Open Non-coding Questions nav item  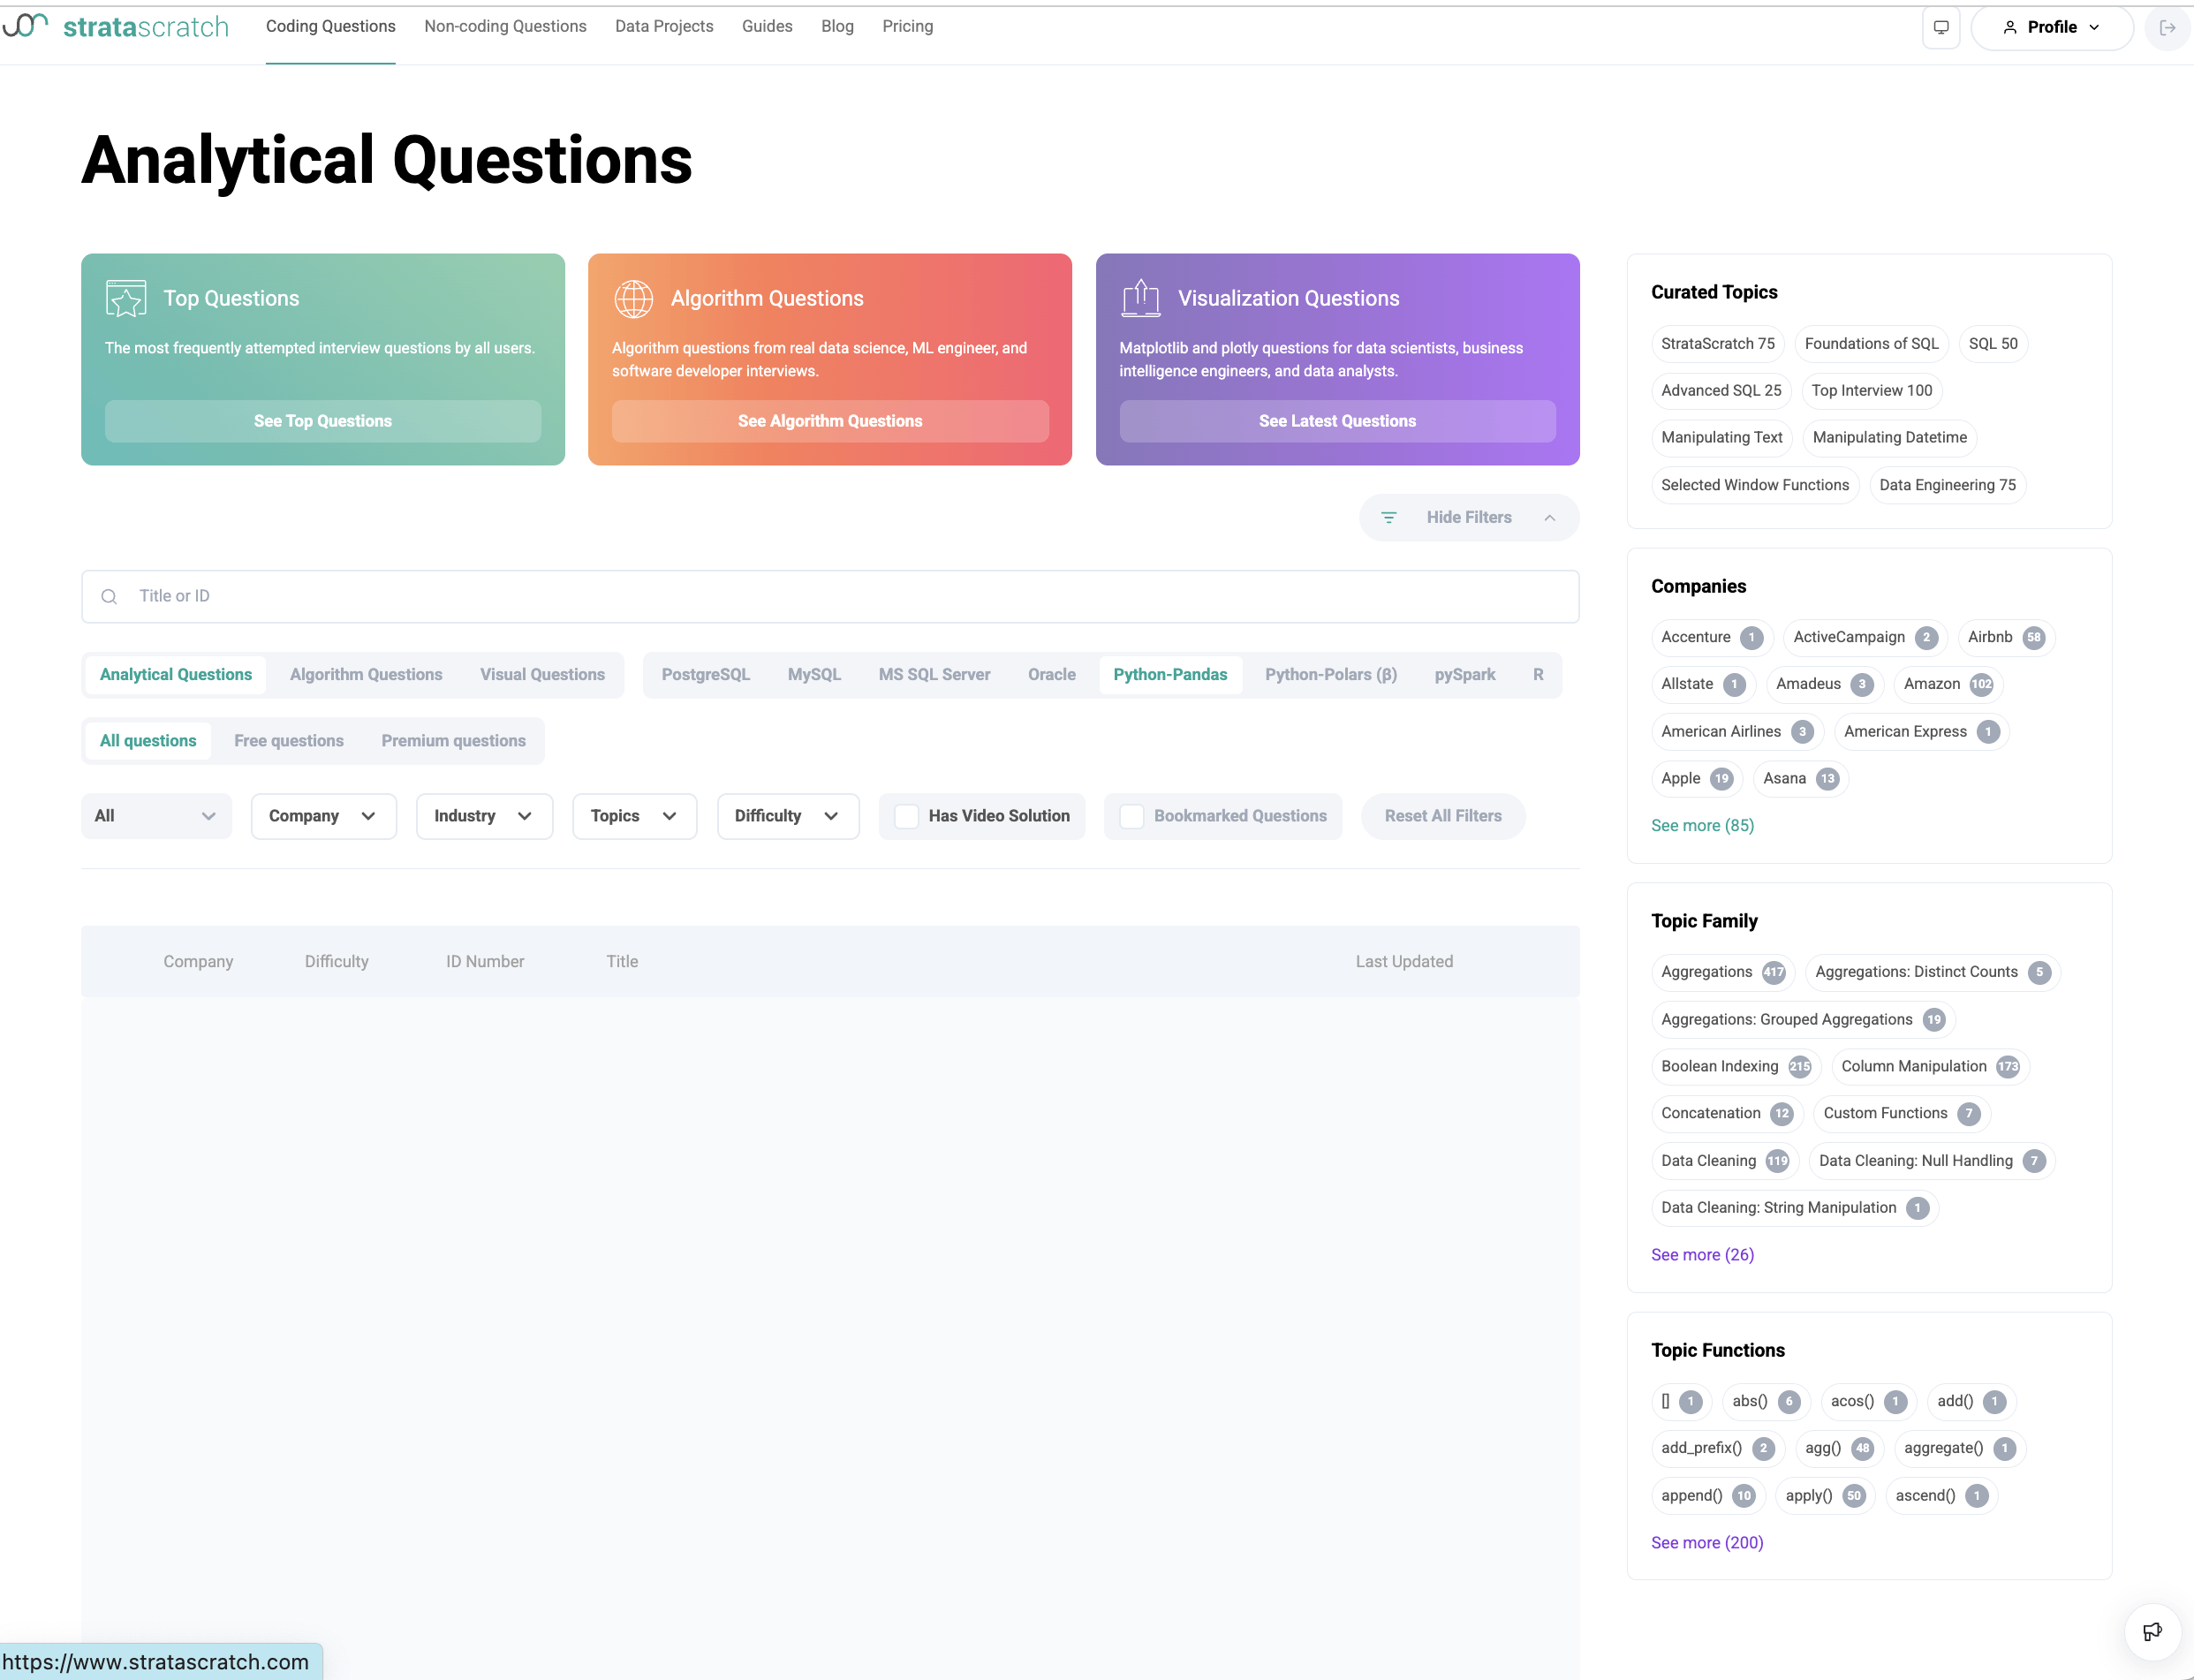[505, 26]
